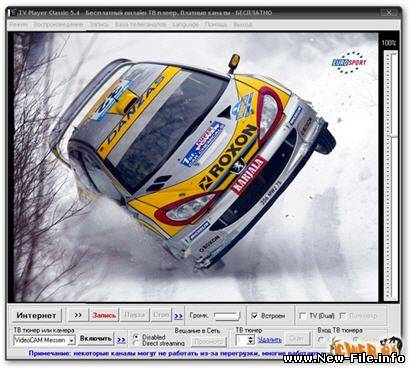Open the База телеканалов menu
Image resolution: width=410 pixels, height=368 pixels.
(140, 25)
